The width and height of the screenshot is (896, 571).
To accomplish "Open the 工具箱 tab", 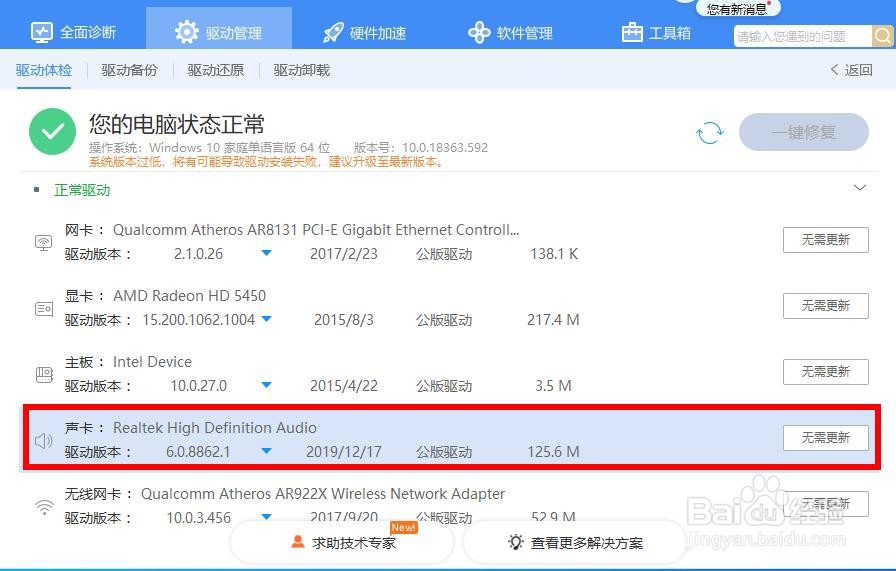I will (x=656, y=33).
